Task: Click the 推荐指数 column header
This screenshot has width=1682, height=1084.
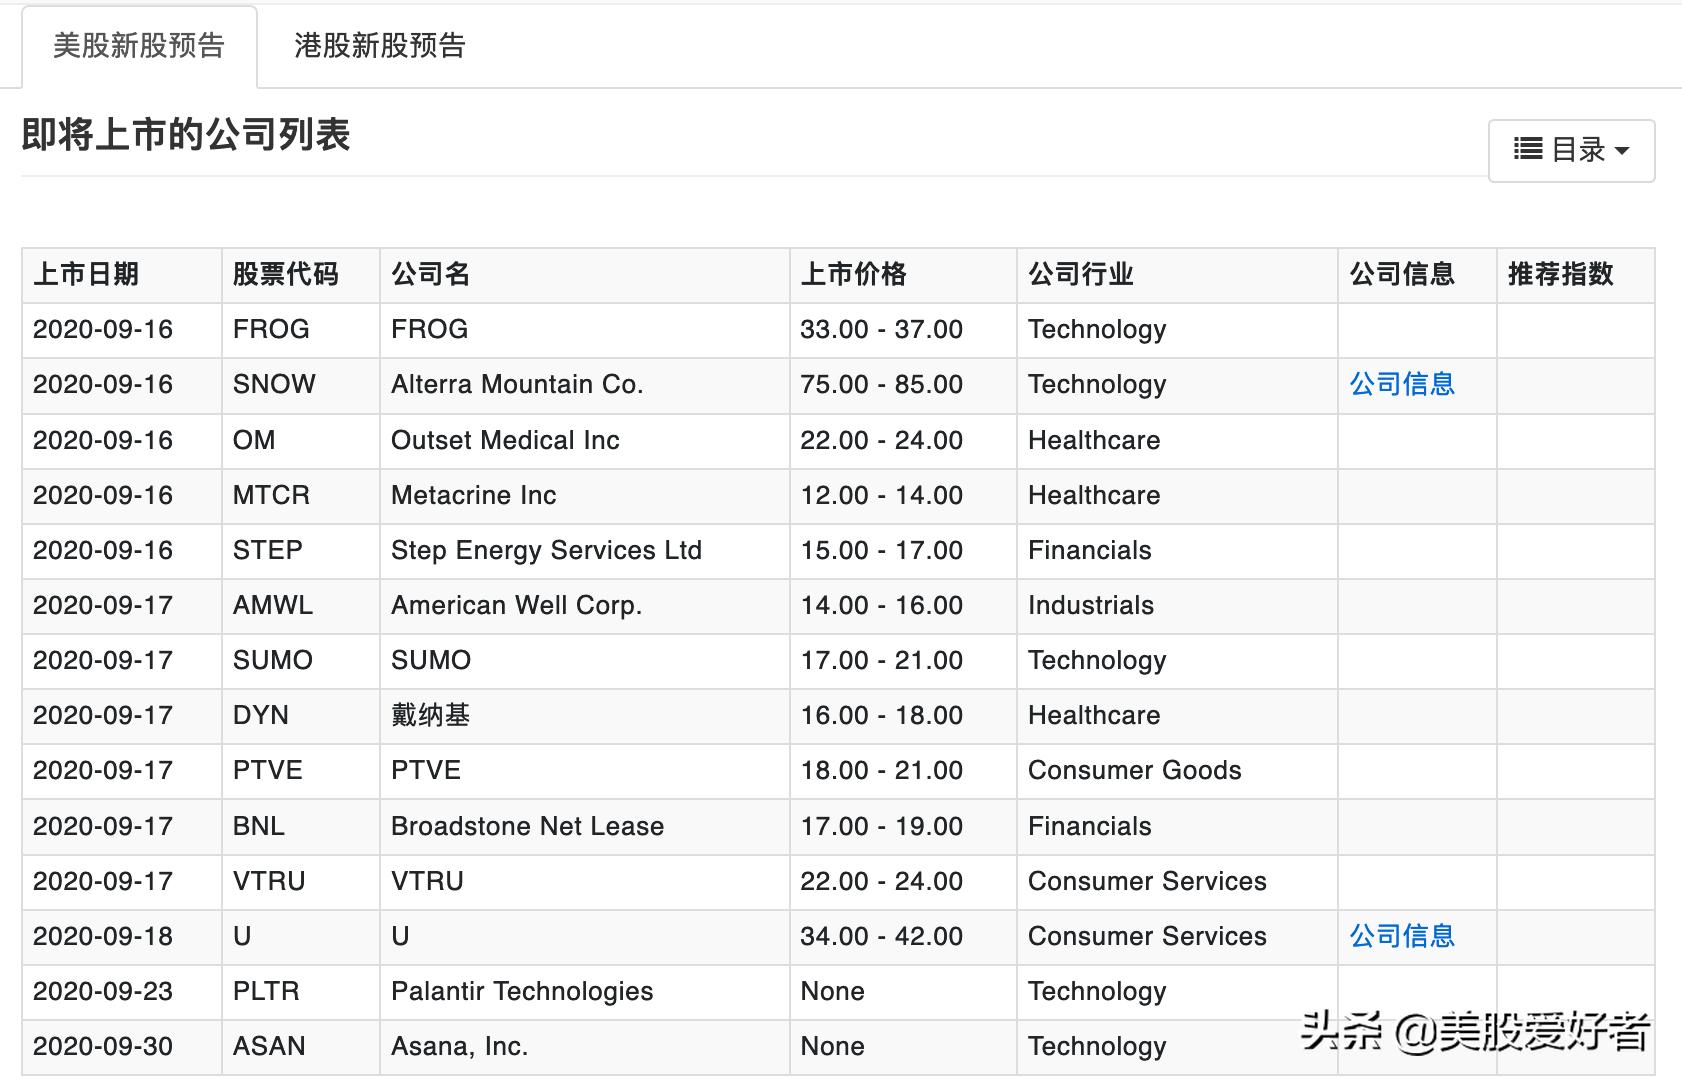Action: pyautogui.click(x=1560, y=274)
